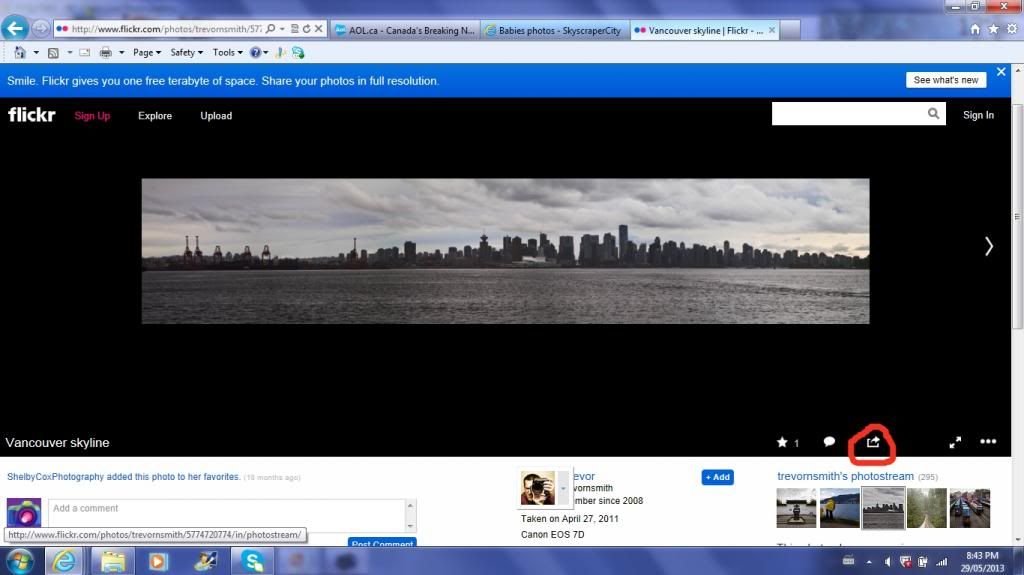Favorite the photo with the star icon
This screenshot has height=575, width=1024.
[x=782, y=442]
